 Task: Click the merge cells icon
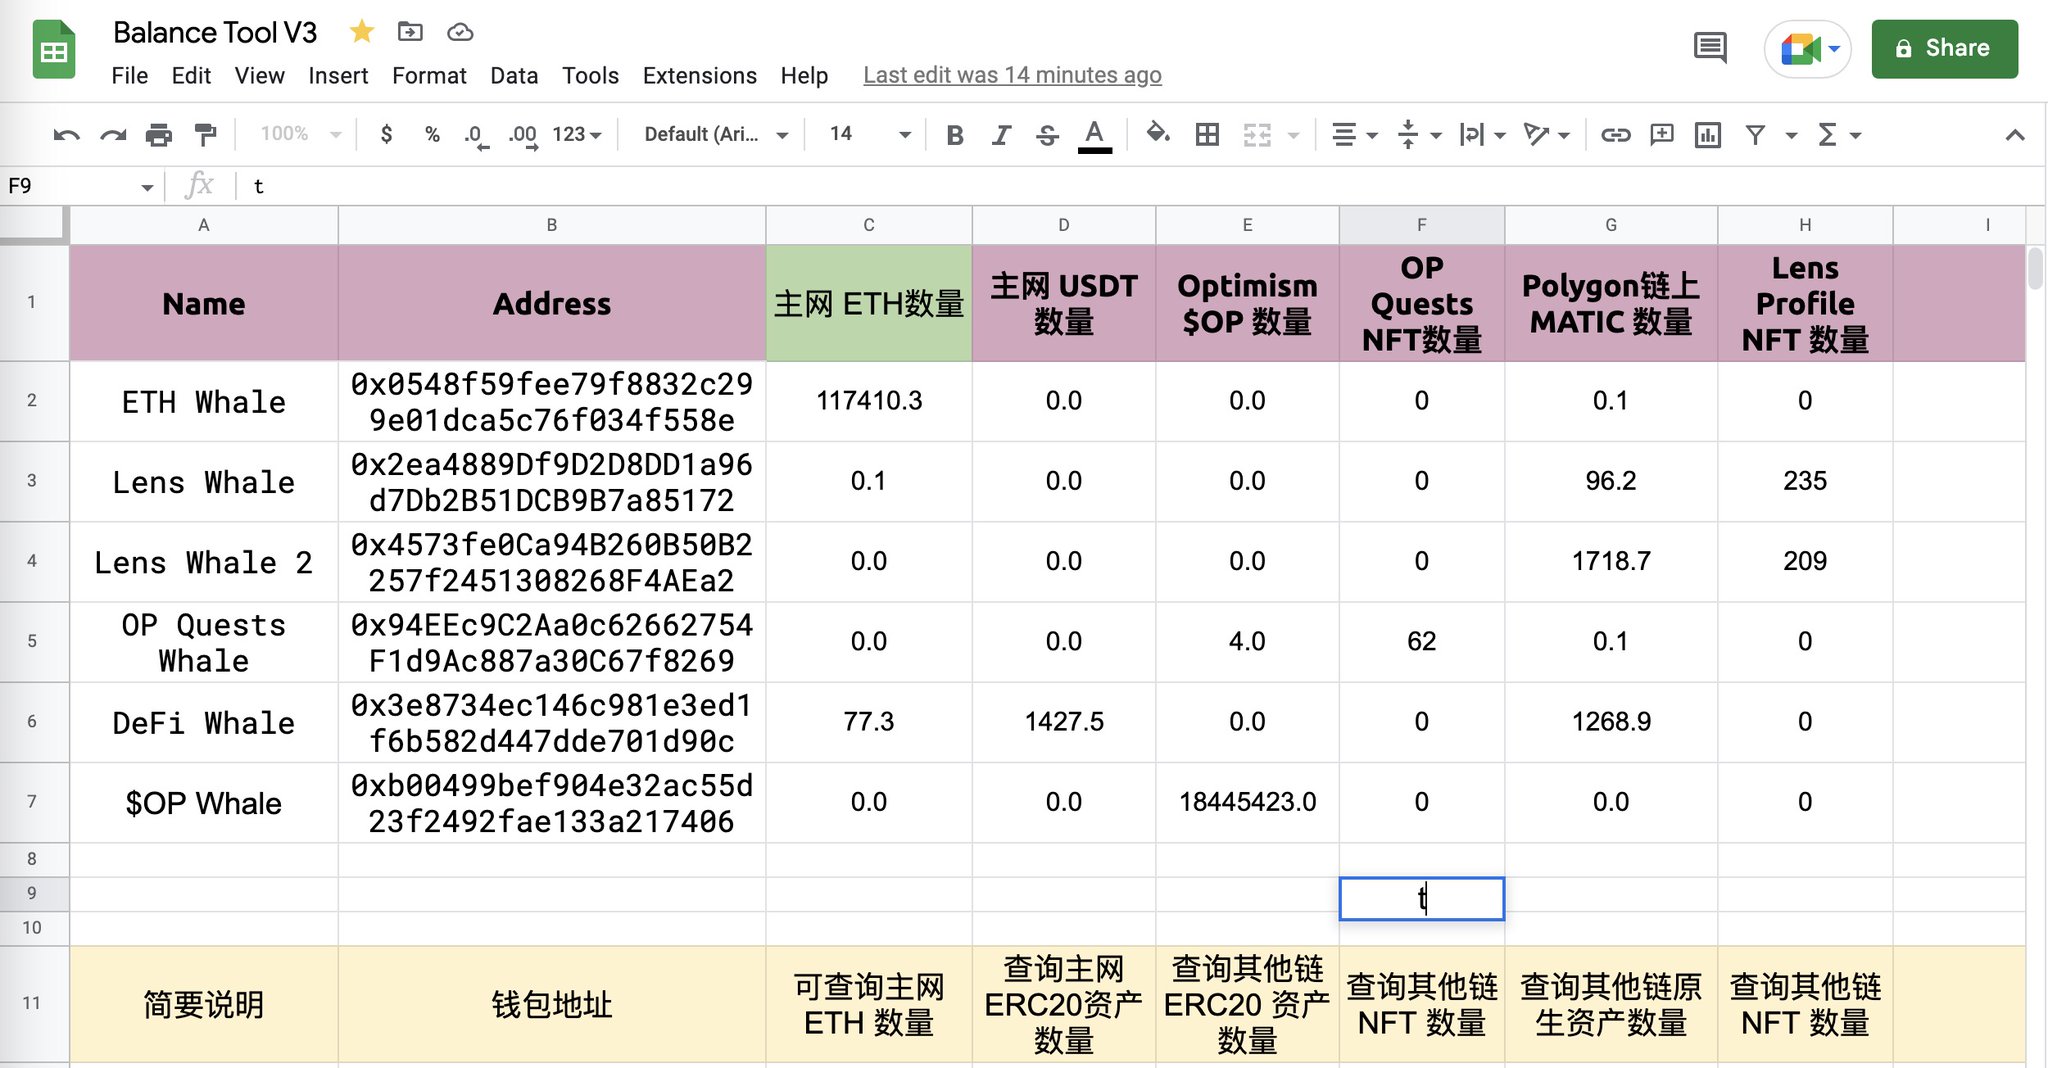(1257, 135)
